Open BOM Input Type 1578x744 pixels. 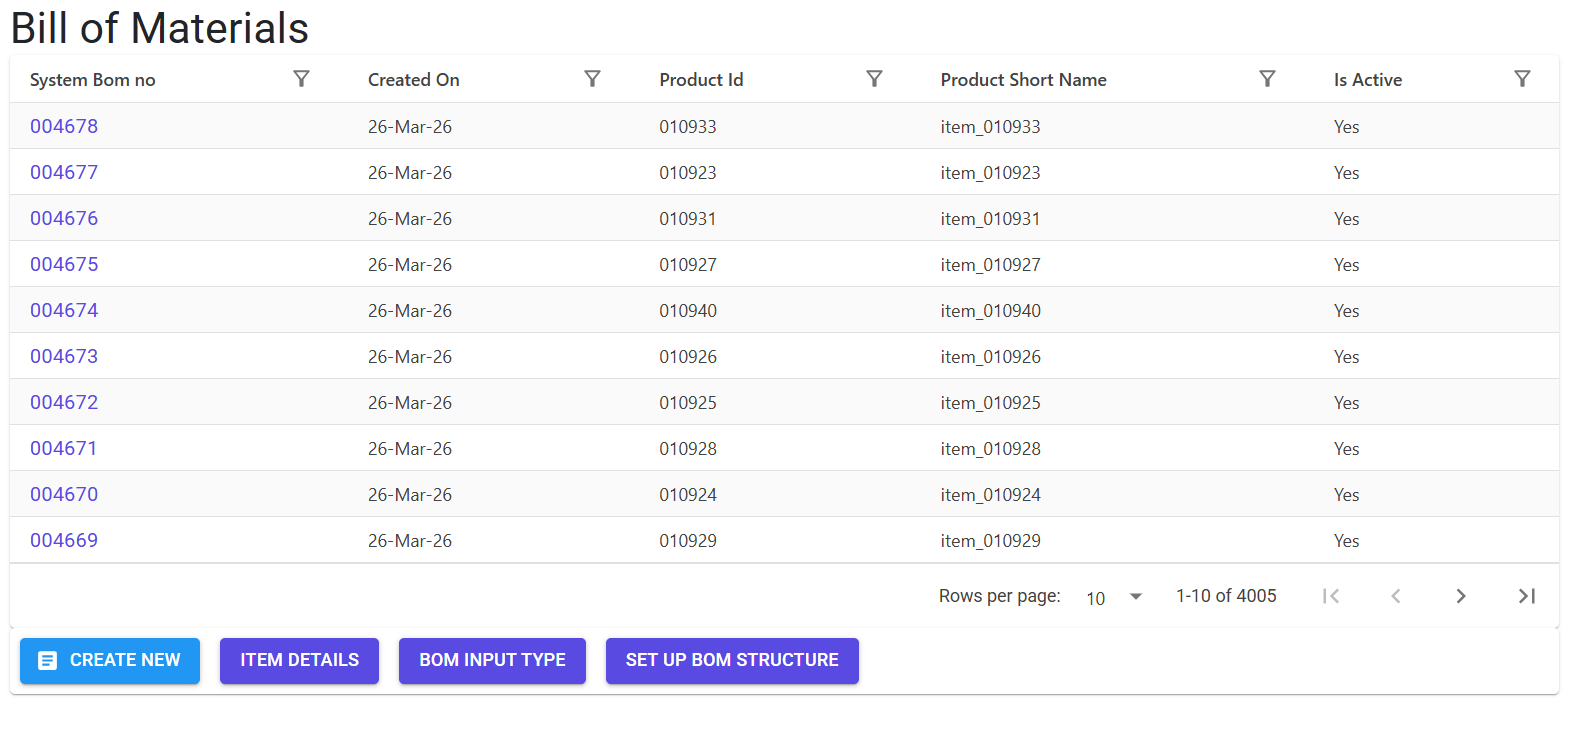(x=492, y=661)
